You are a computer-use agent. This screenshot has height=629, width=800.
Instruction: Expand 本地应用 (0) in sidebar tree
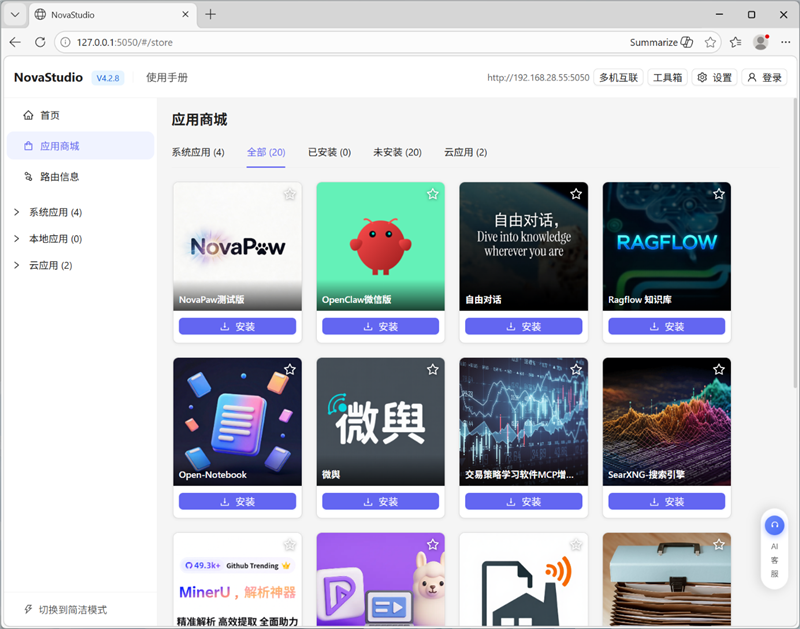(x=17, y=239)
